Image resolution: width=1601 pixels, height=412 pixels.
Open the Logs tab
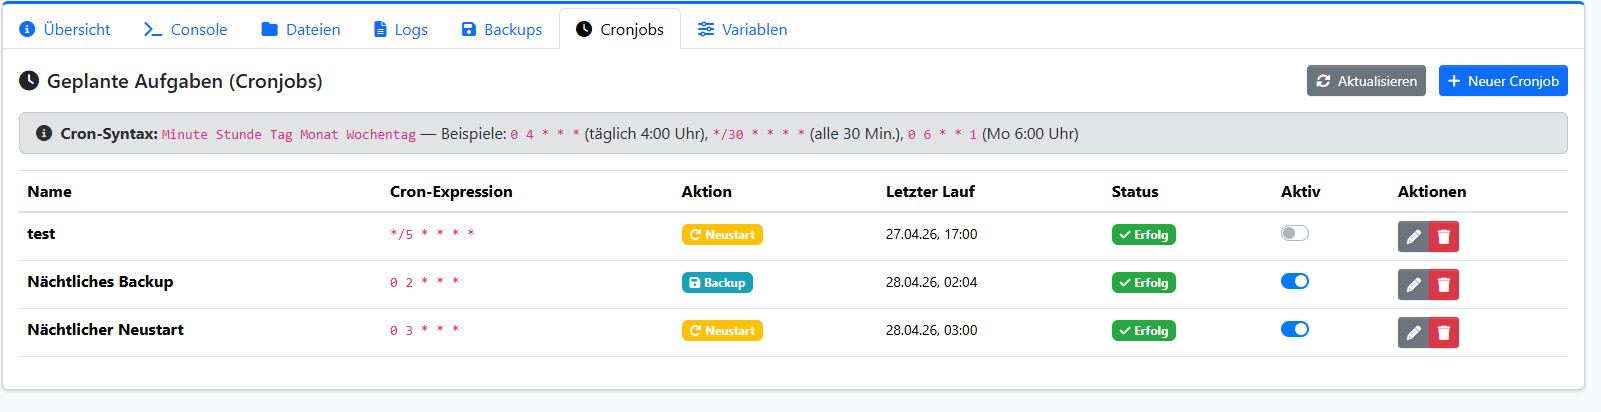click(400, 29)
